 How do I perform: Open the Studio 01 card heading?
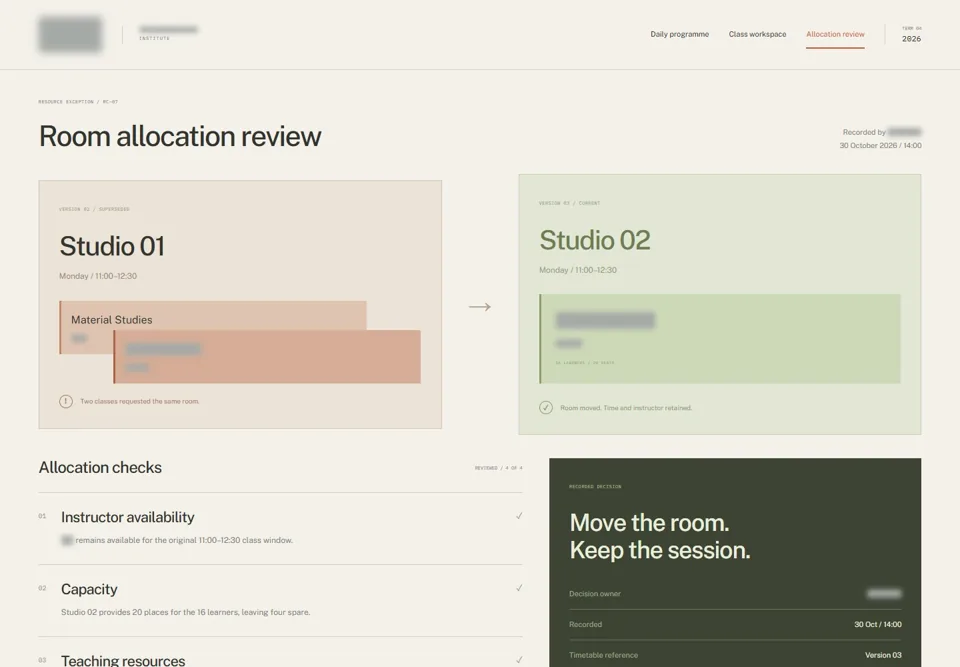[112, 246]
